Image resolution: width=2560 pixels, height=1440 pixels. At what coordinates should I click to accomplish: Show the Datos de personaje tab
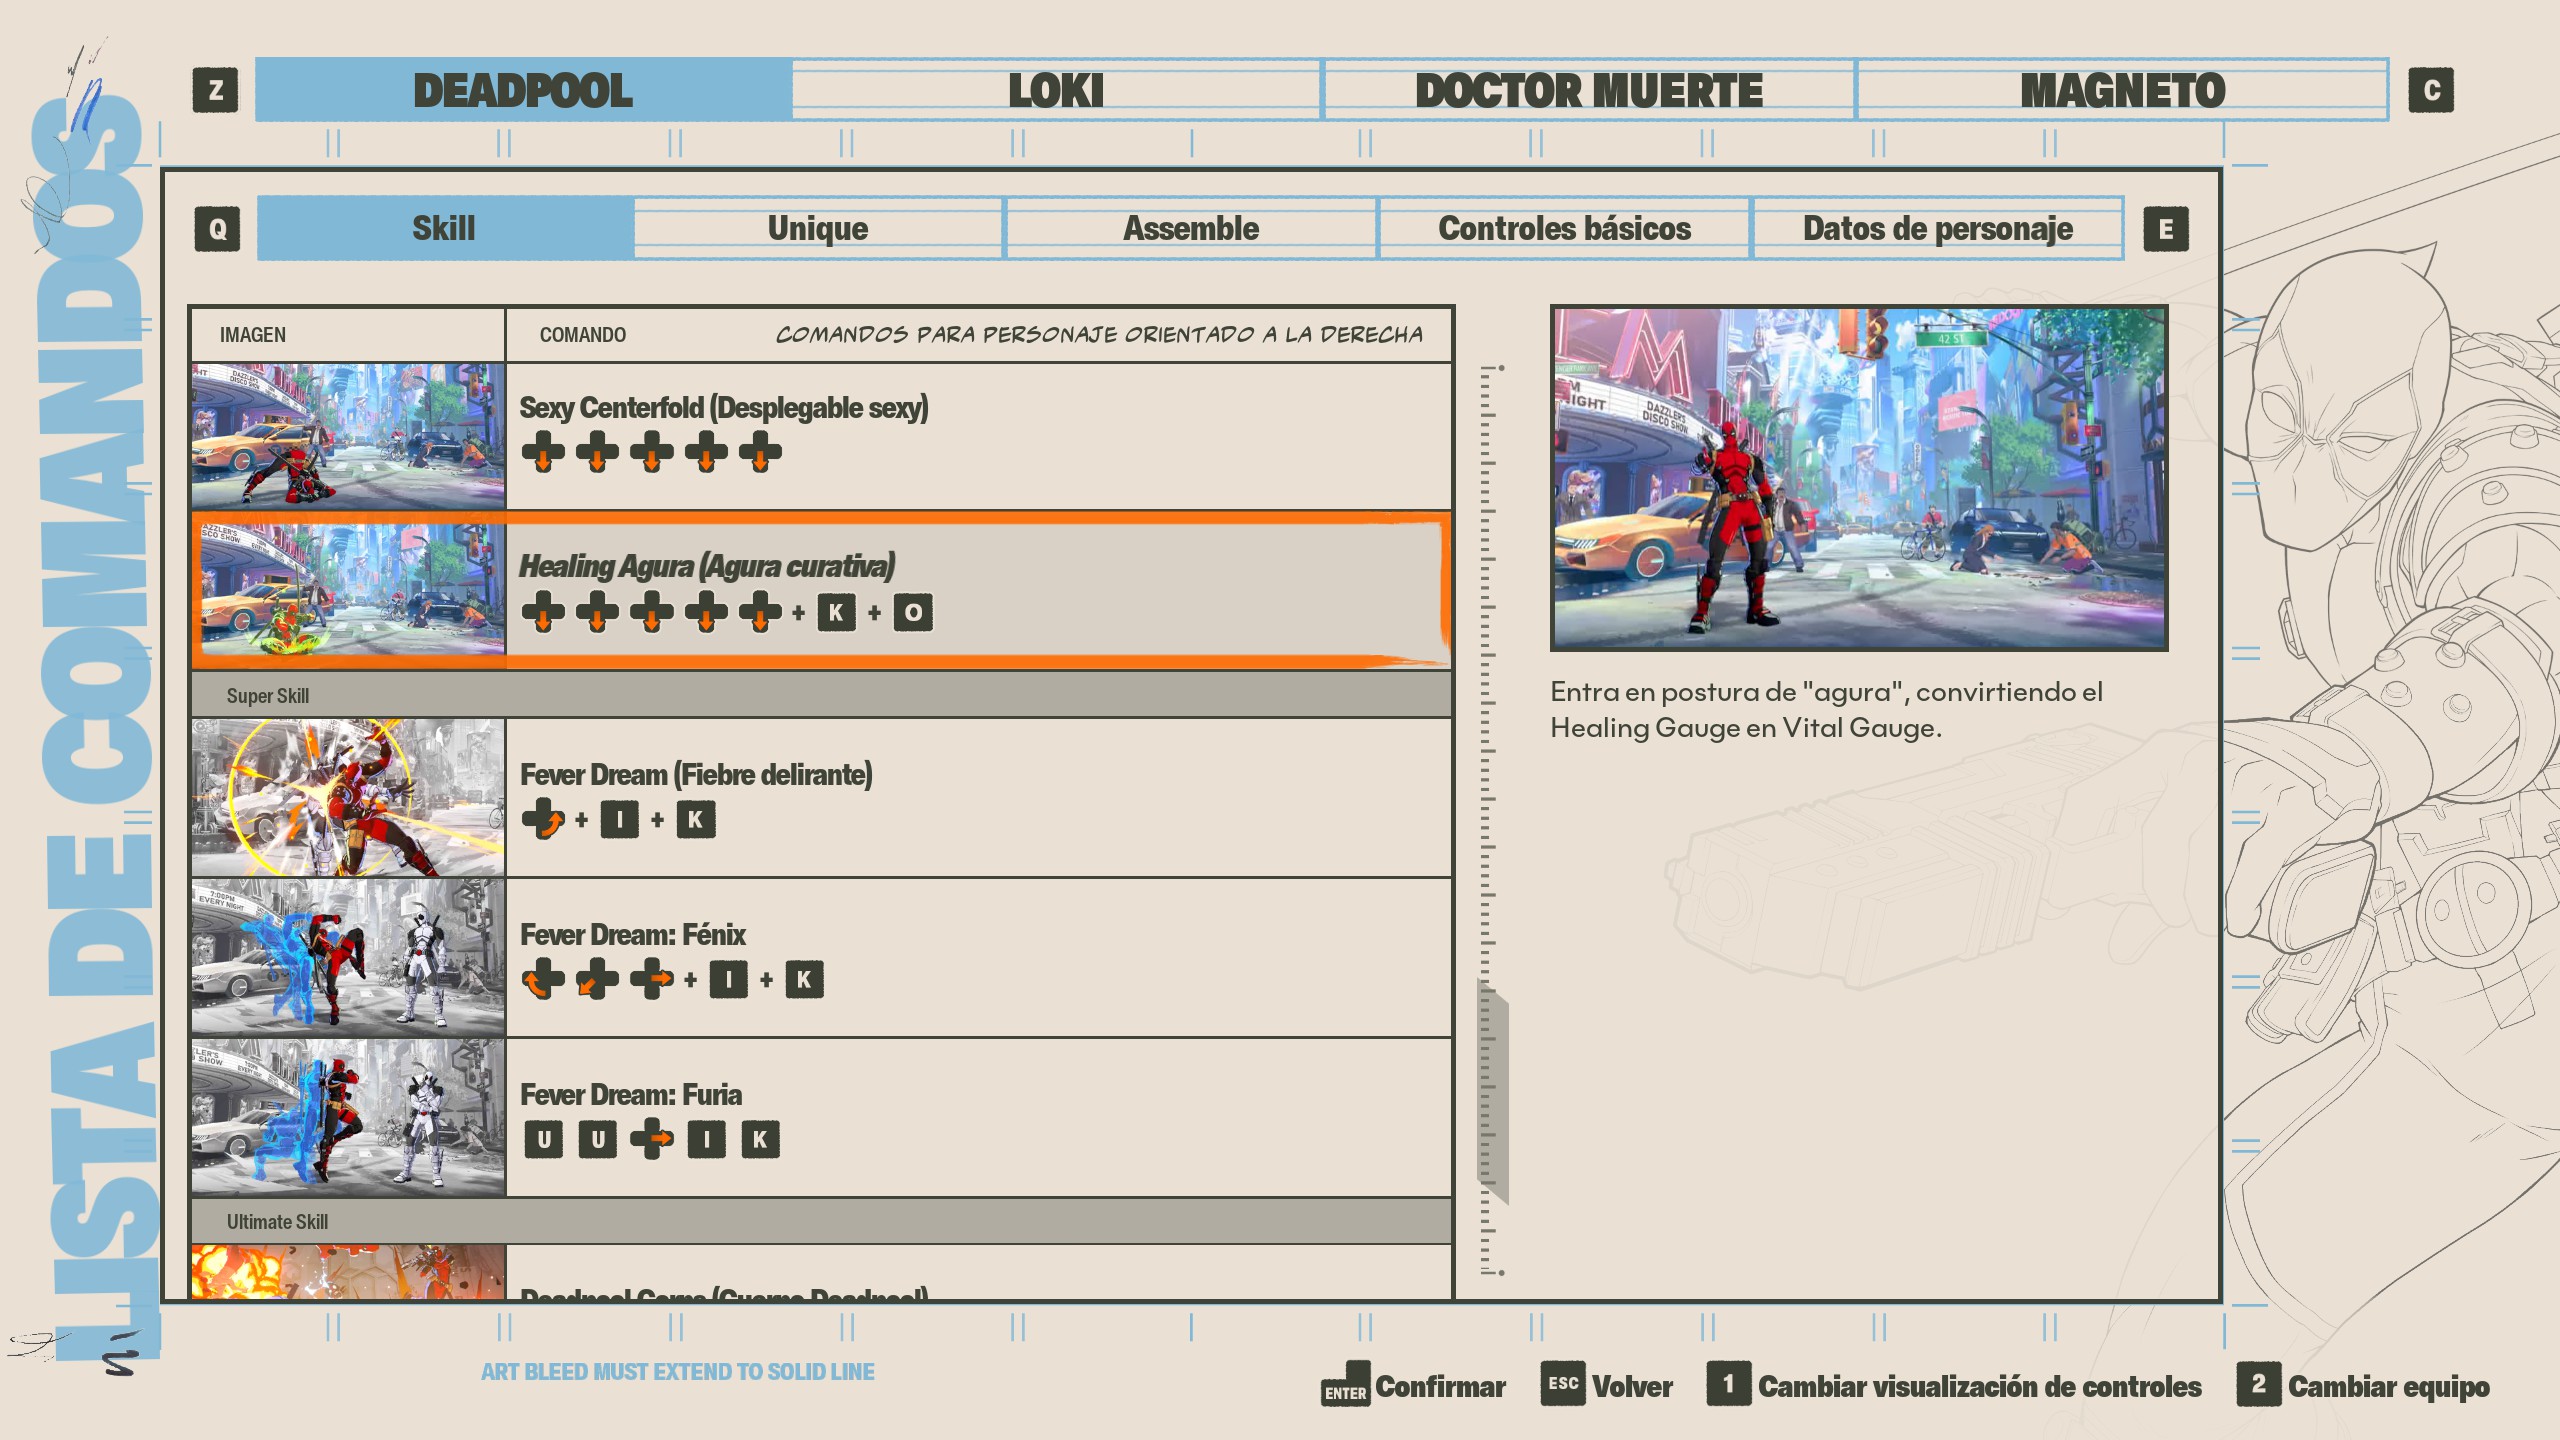(x=1938, y=229)
